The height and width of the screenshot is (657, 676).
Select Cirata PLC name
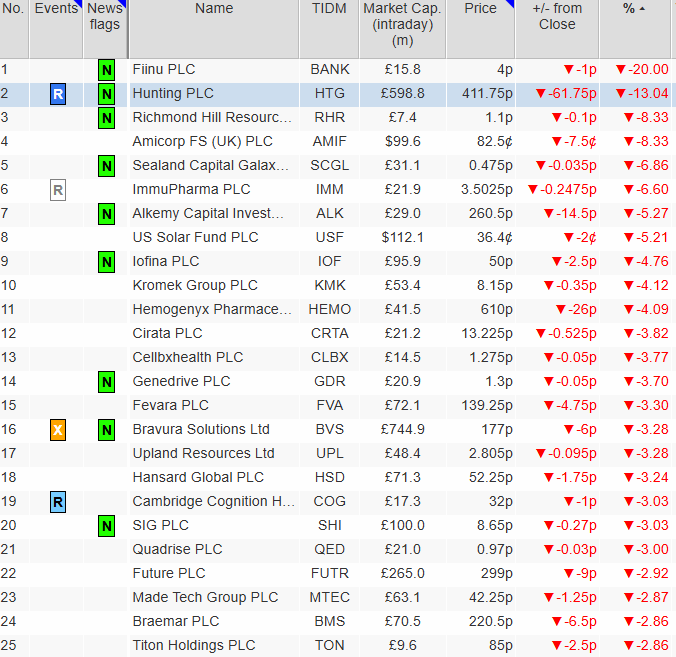(x=167, y=333)
